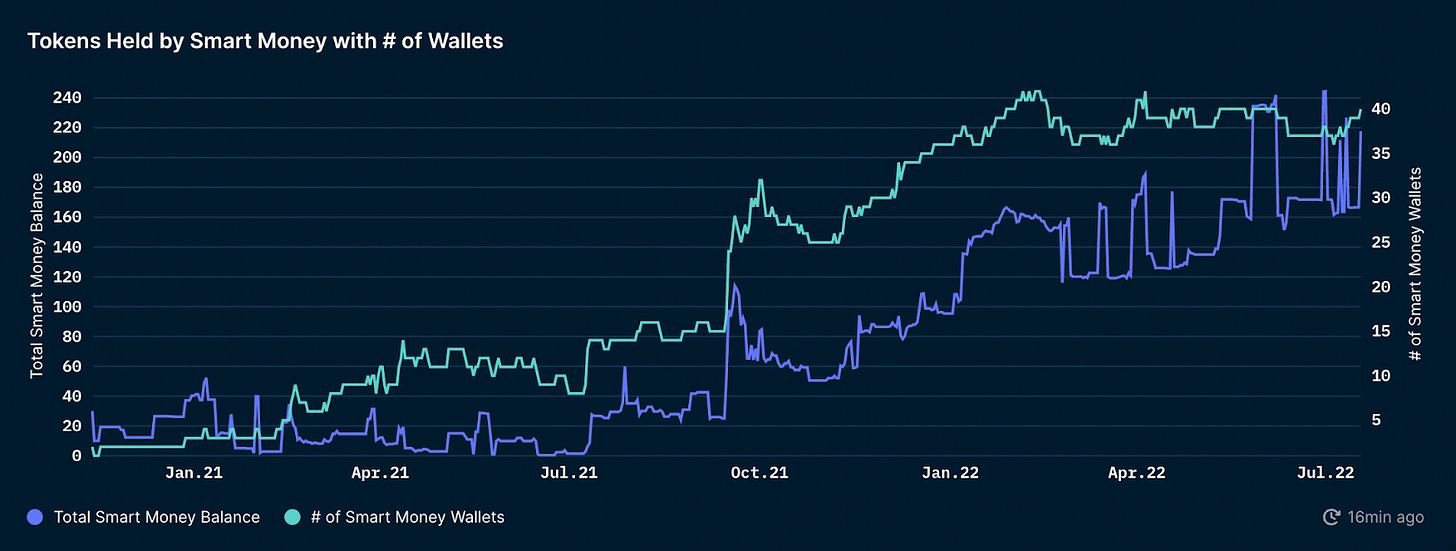The width and height of the screenshot is (1456, 551).
Task: Click the purple Total Smart Money Balance dot
Action: (37, 517)
